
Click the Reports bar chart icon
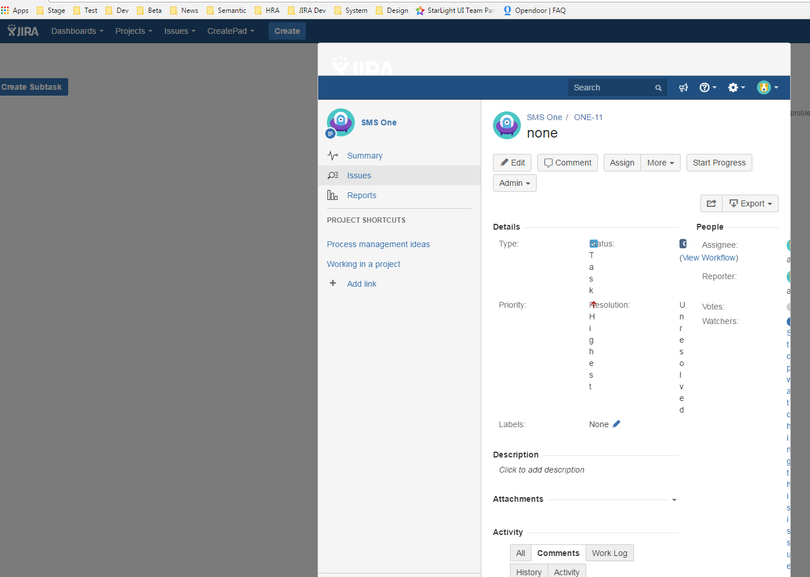pos(332,195)
